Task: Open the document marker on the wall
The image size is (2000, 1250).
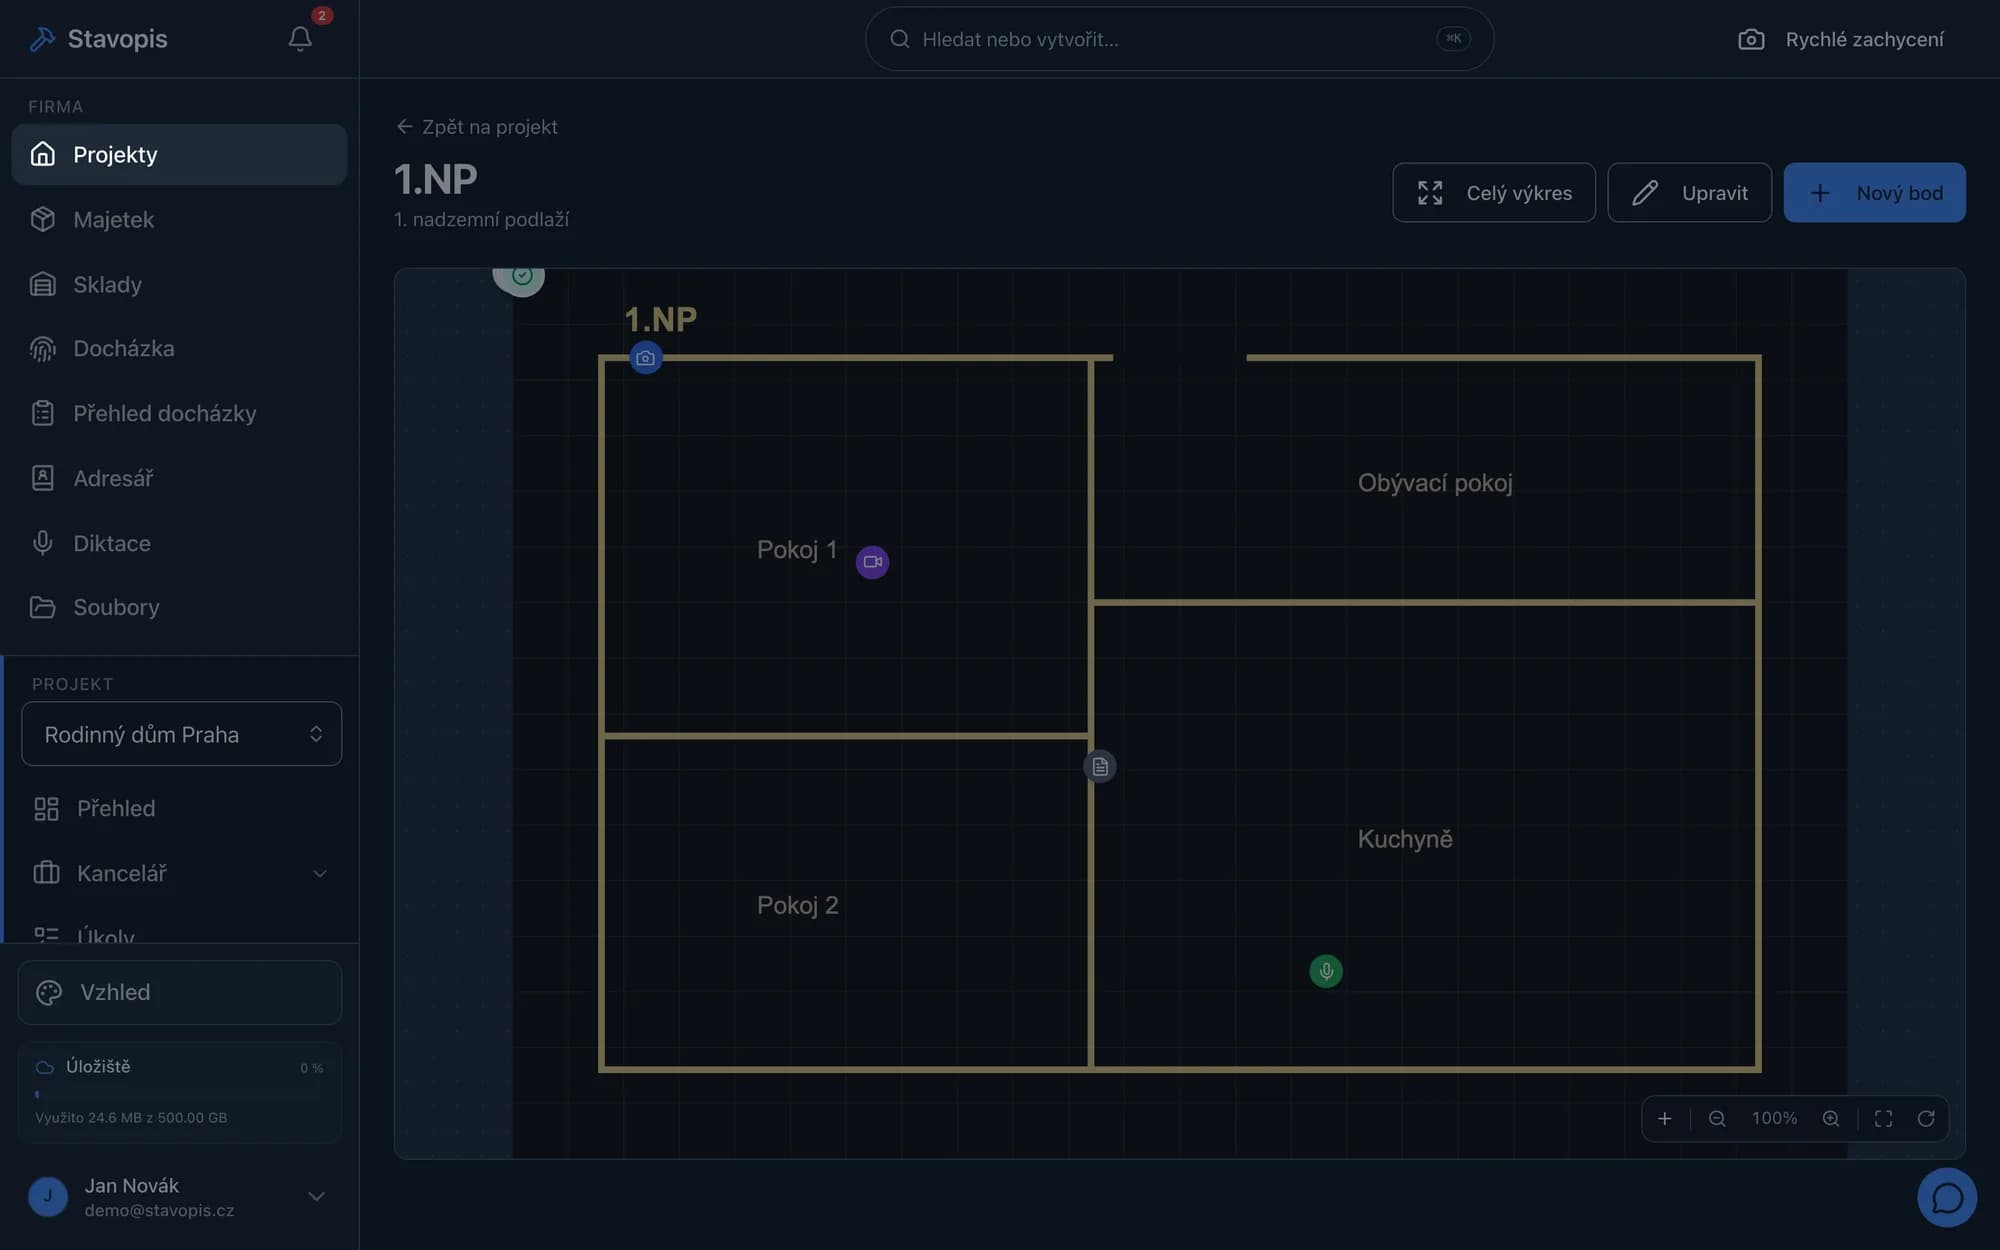Action: (1100, 766)
